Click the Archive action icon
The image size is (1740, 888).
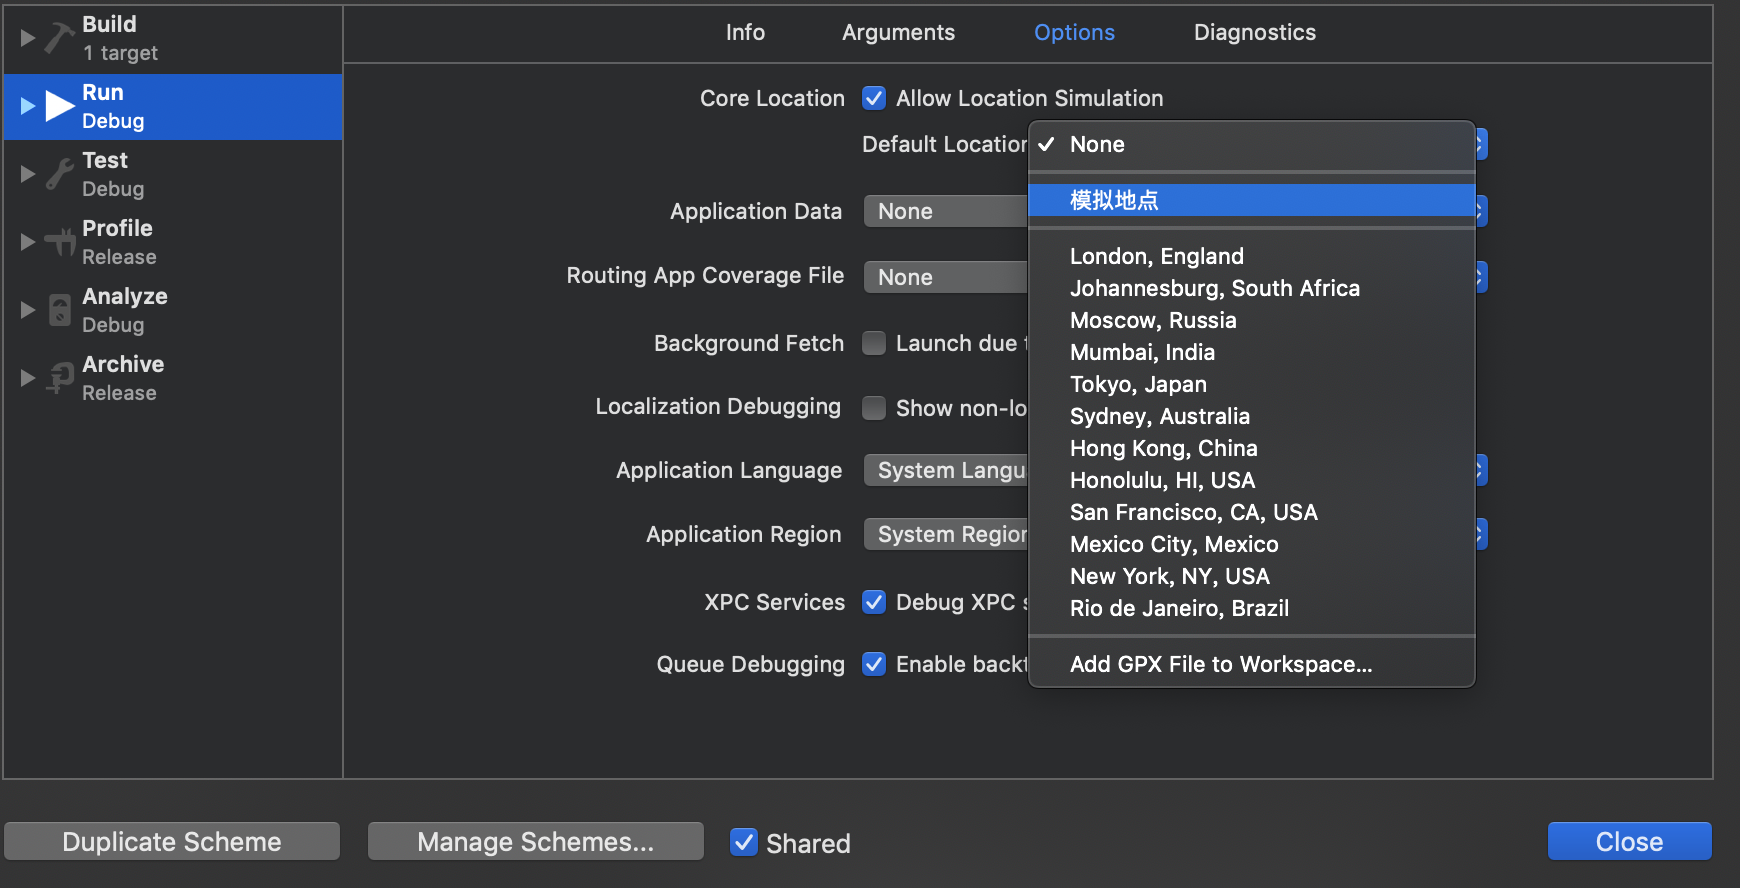pos(60,378)
